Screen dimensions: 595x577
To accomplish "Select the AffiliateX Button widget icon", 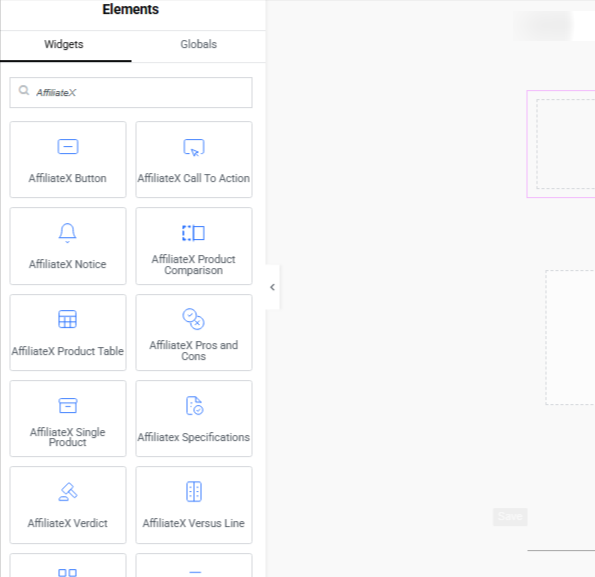I will click(x=68, y=147).
